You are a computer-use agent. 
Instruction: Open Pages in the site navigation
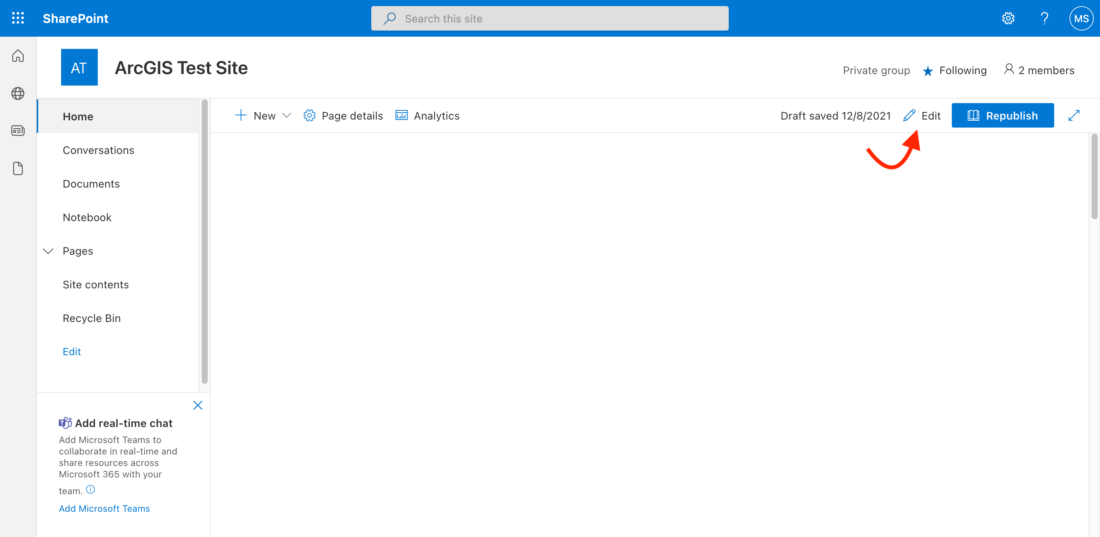(78, 251)
